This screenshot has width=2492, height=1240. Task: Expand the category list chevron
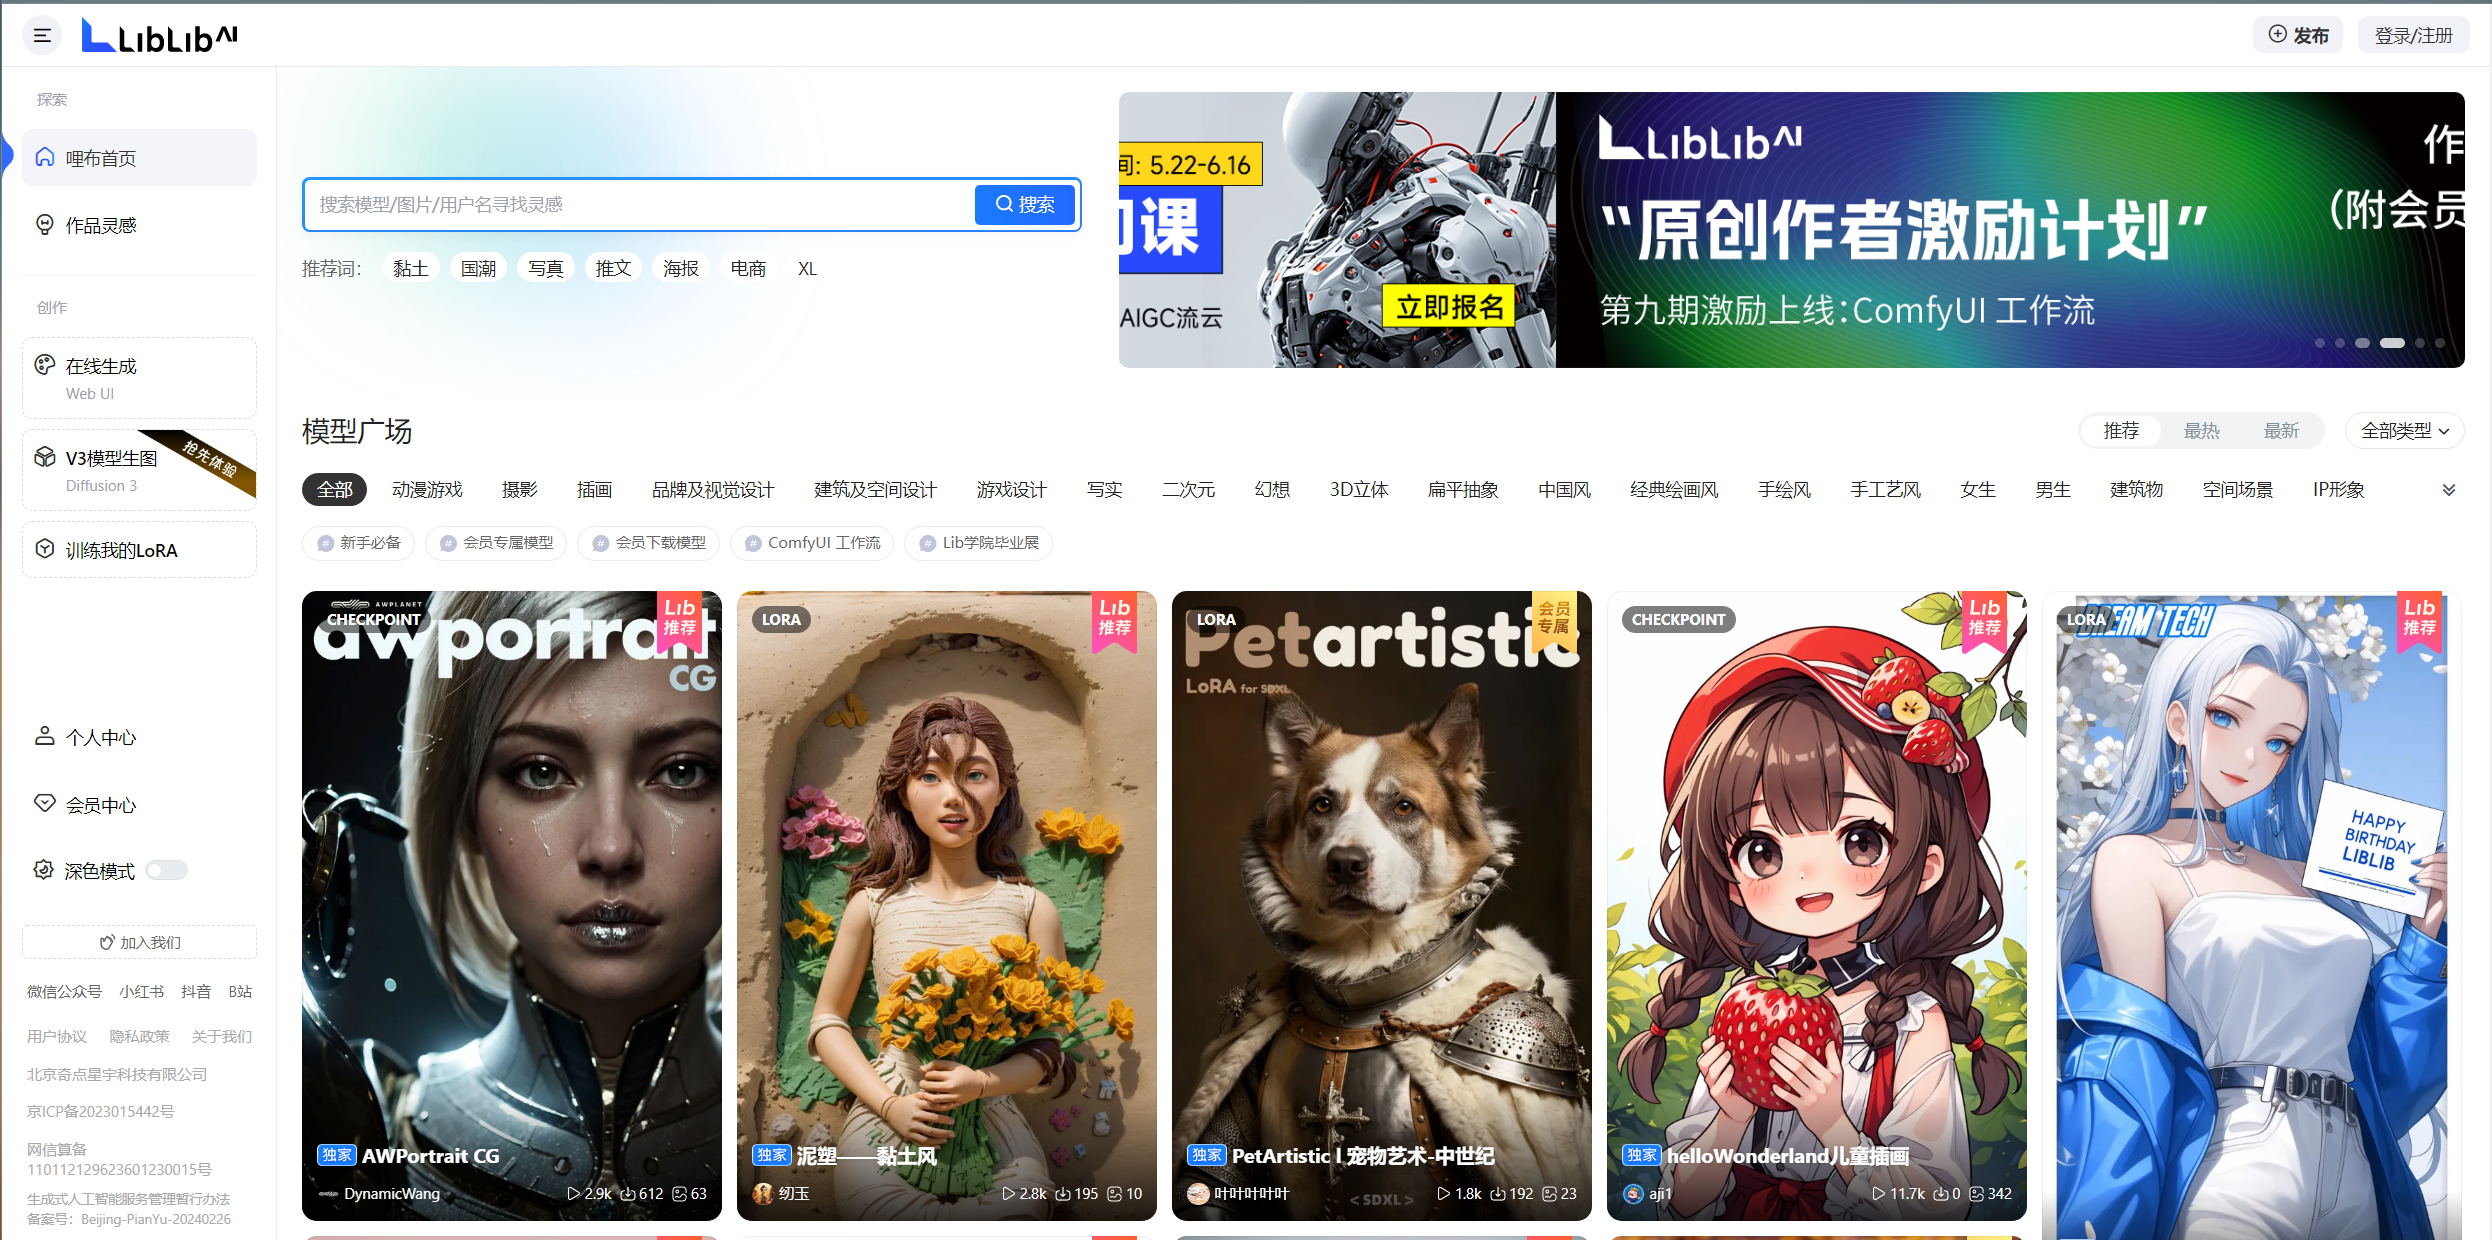(x=2449, y=490)
